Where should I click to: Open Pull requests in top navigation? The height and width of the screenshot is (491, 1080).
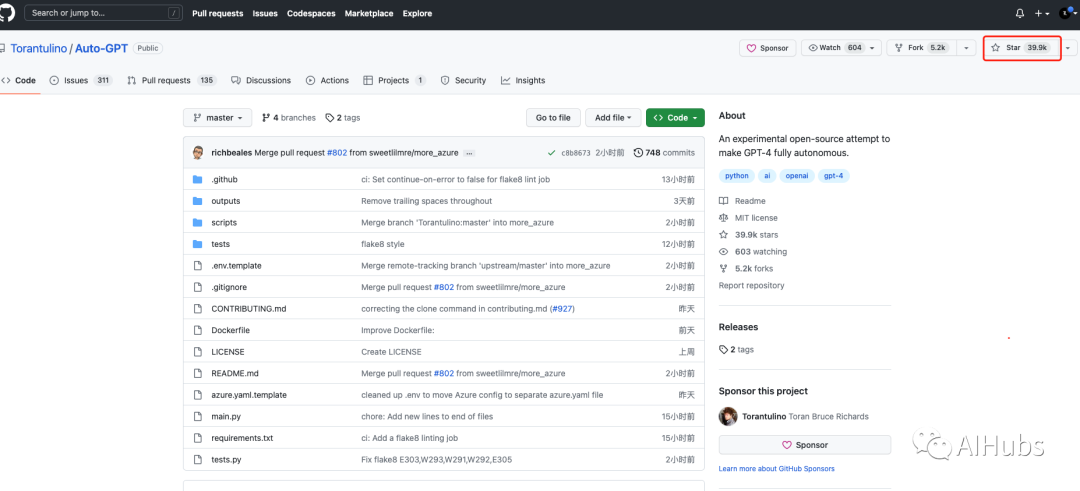218,13
